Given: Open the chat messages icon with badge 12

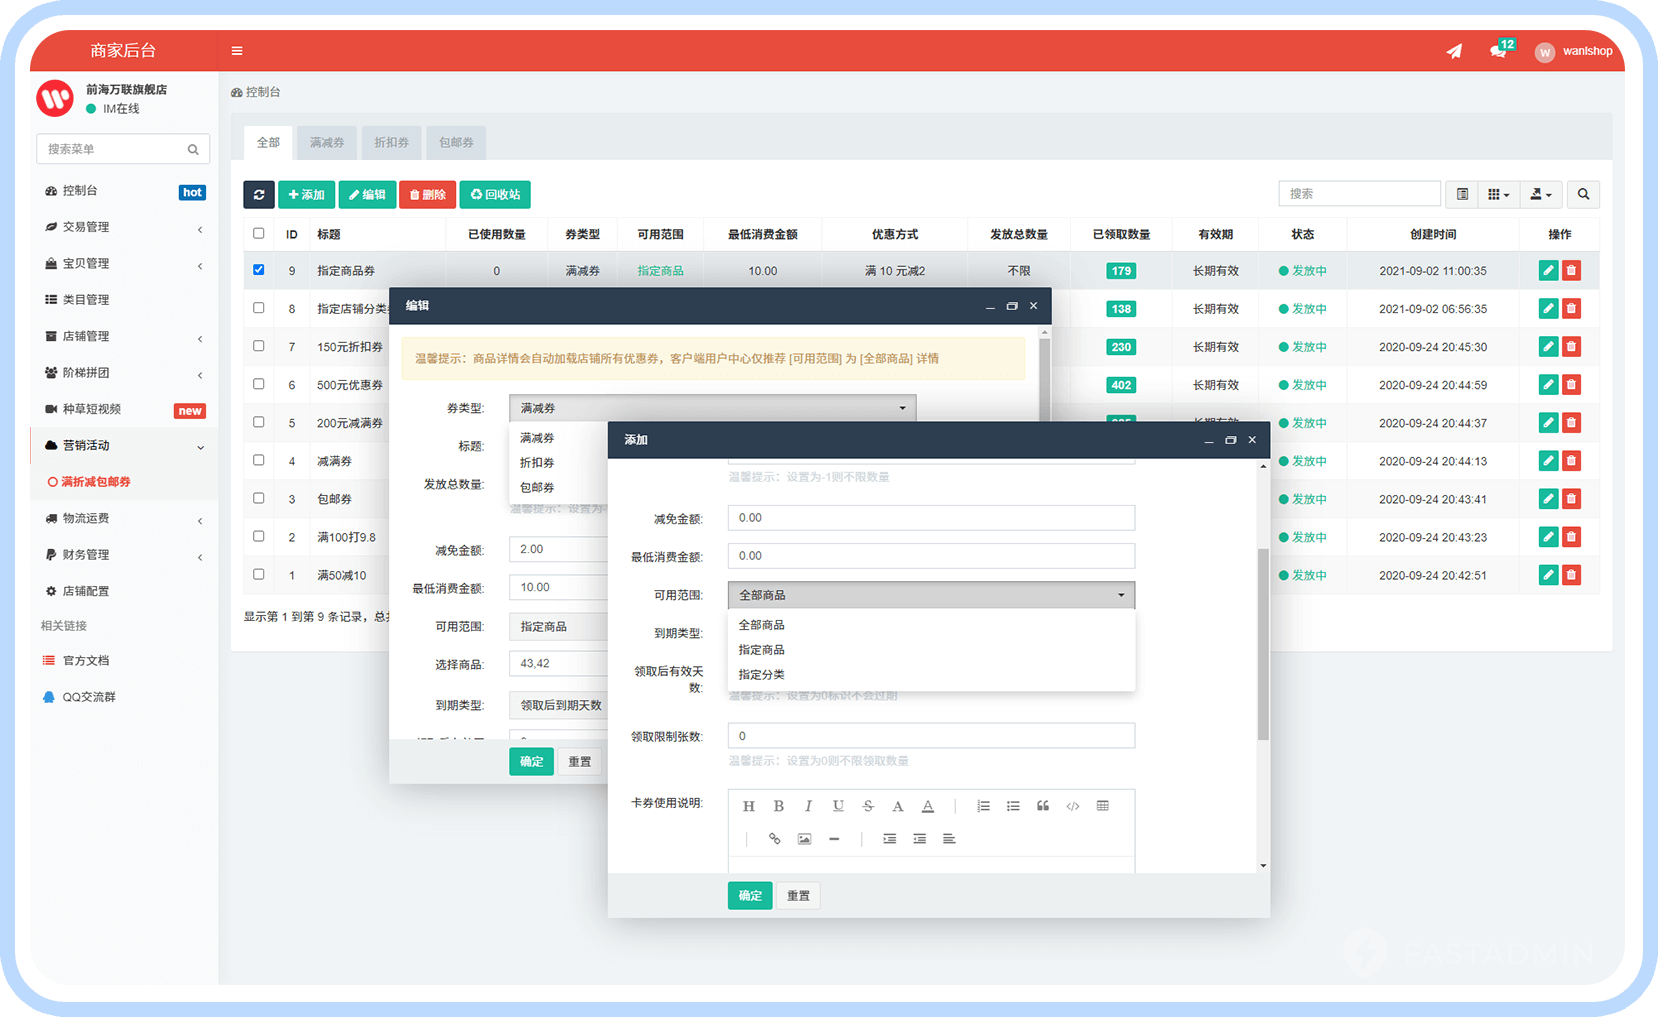Looking at the screenshot, I should click(x=1498, y=51).
